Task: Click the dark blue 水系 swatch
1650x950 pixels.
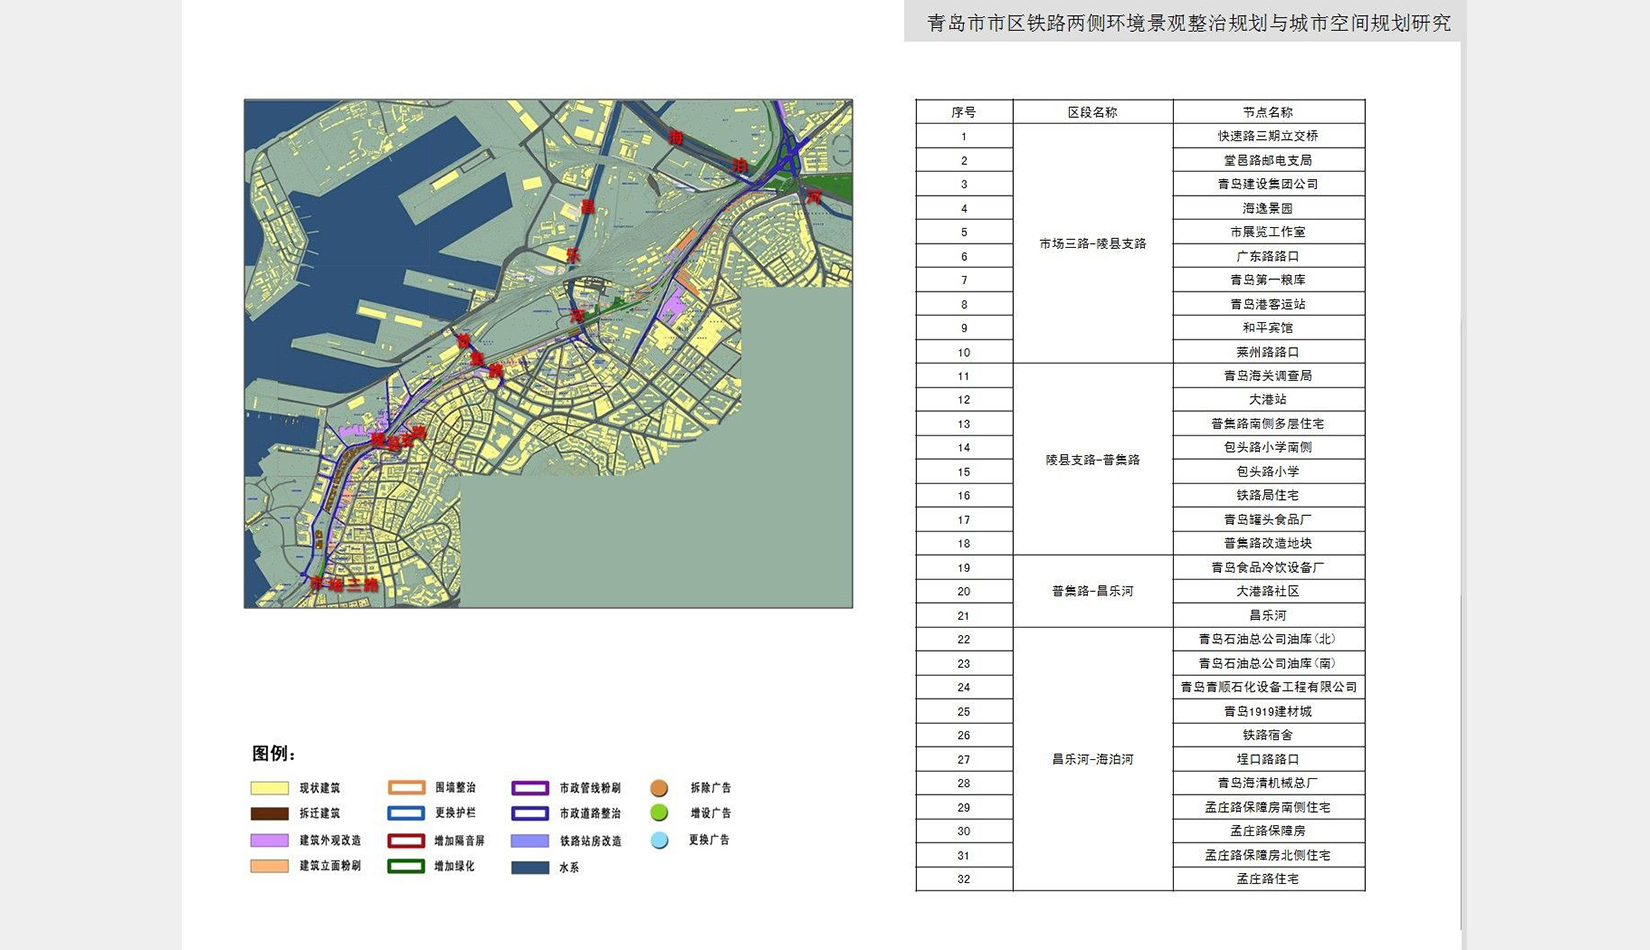Action: tap(530, 867)
